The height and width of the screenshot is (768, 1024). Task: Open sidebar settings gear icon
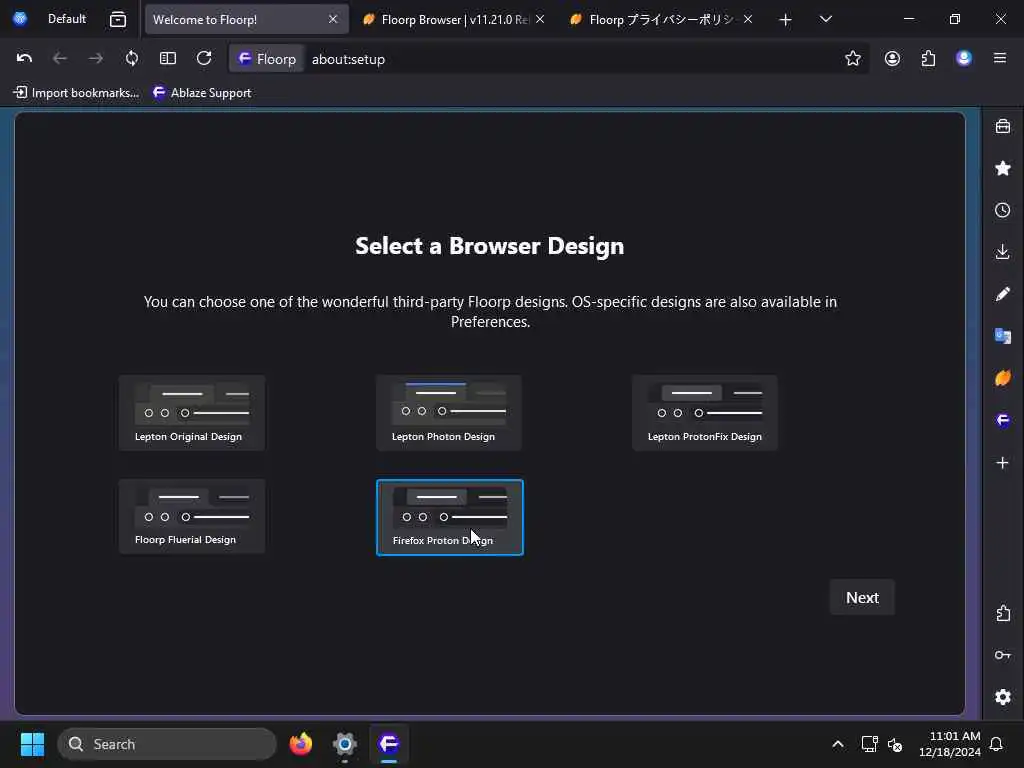pos(1003,697)
